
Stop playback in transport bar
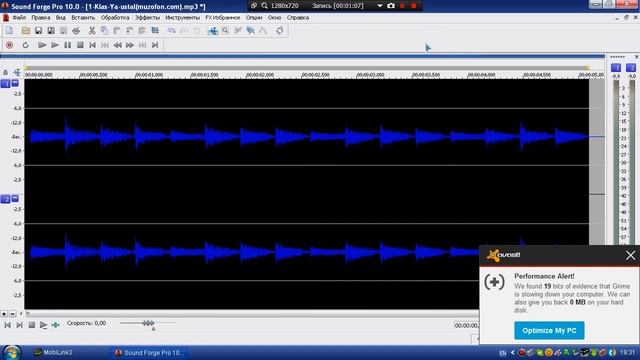[x=80, y=45]
